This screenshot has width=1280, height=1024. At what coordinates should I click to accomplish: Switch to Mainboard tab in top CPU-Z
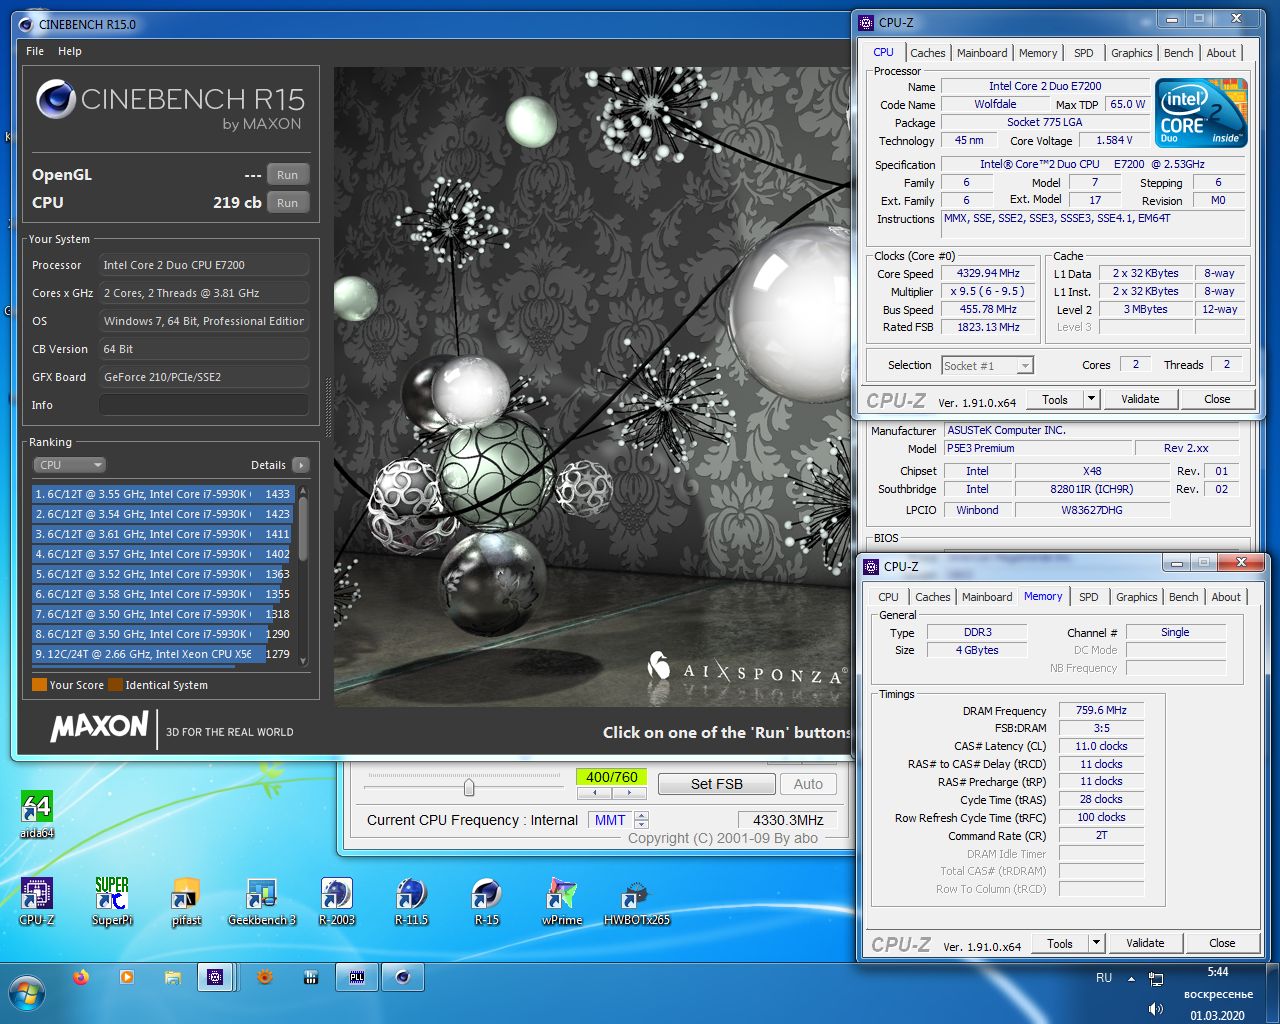coord(982,53)
